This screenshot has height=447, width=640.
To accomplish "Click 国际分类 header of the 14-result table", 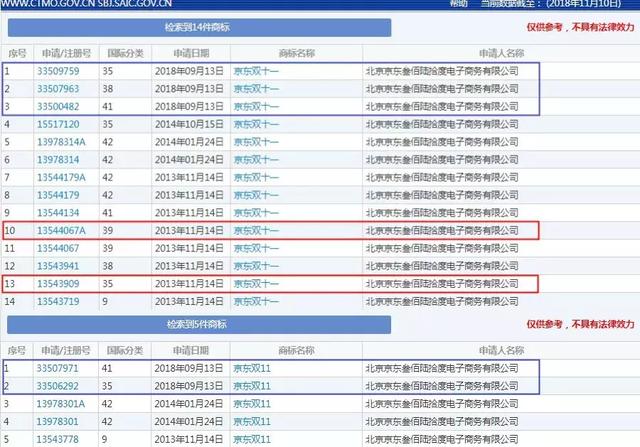I will click(x=125, y=53).
